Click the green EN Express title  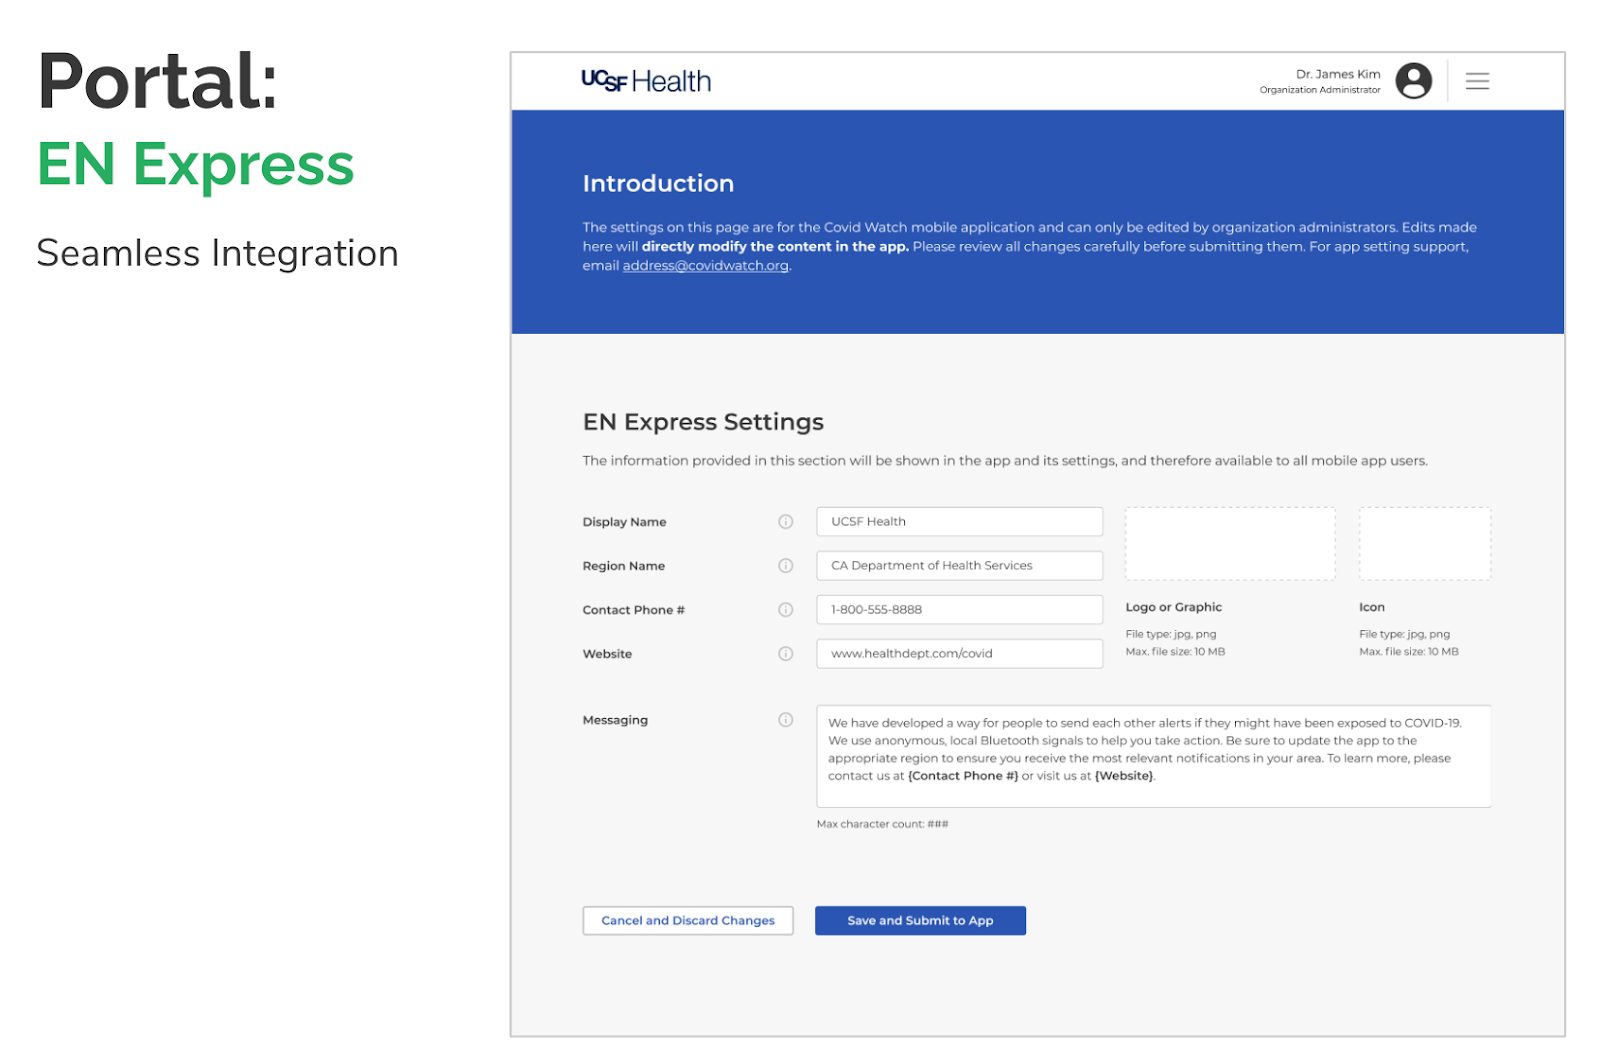coord(196,165)
